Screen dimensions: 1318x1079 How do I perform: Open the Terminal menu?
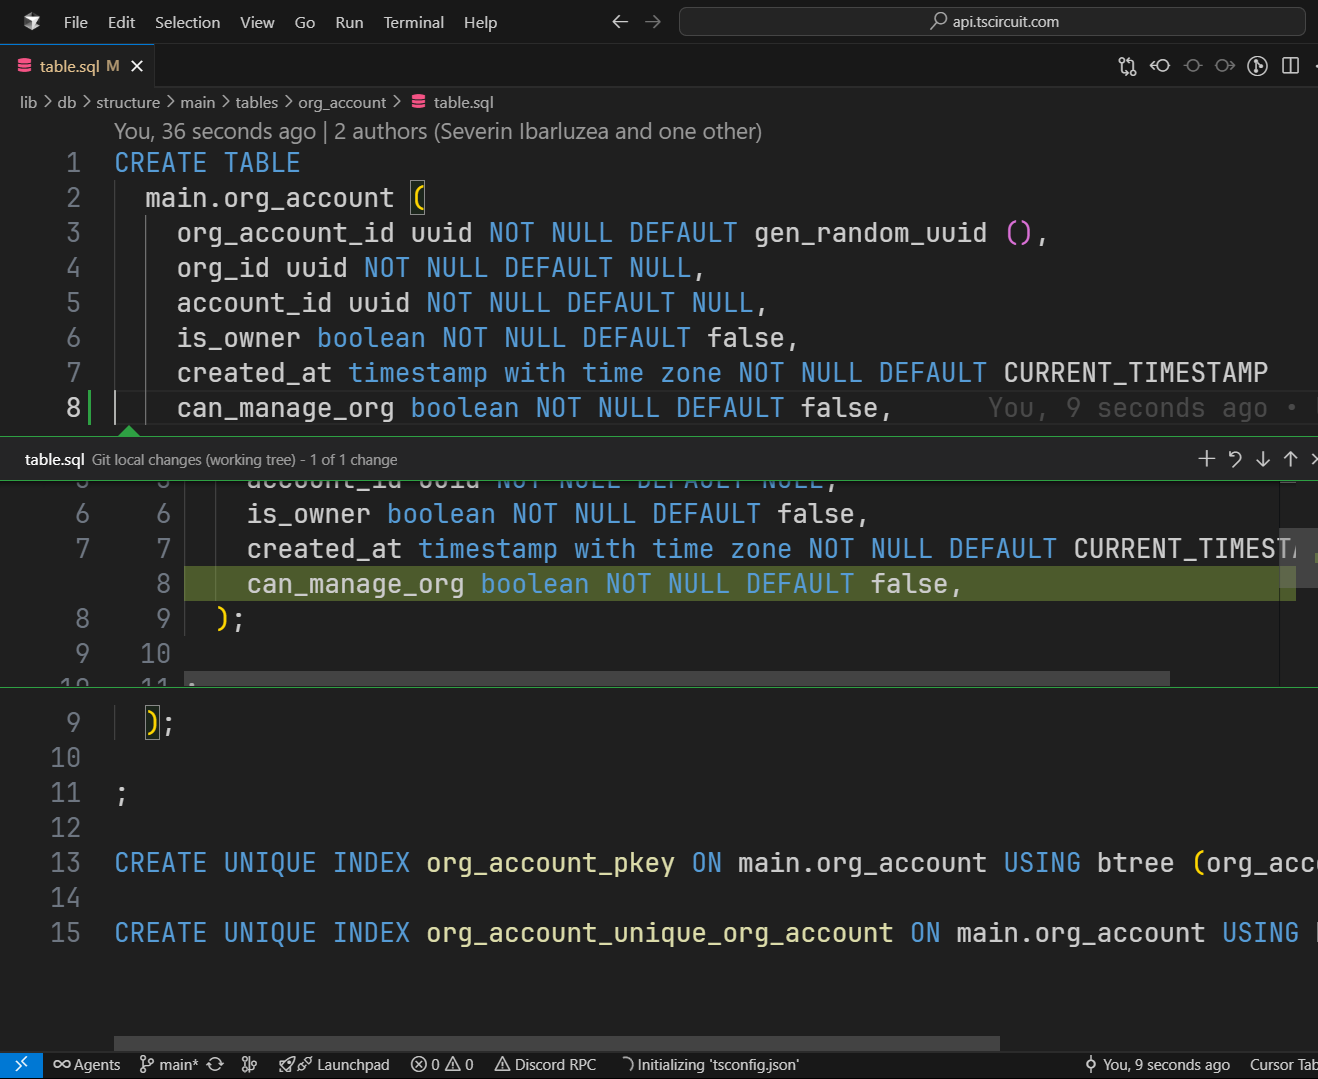414,22
